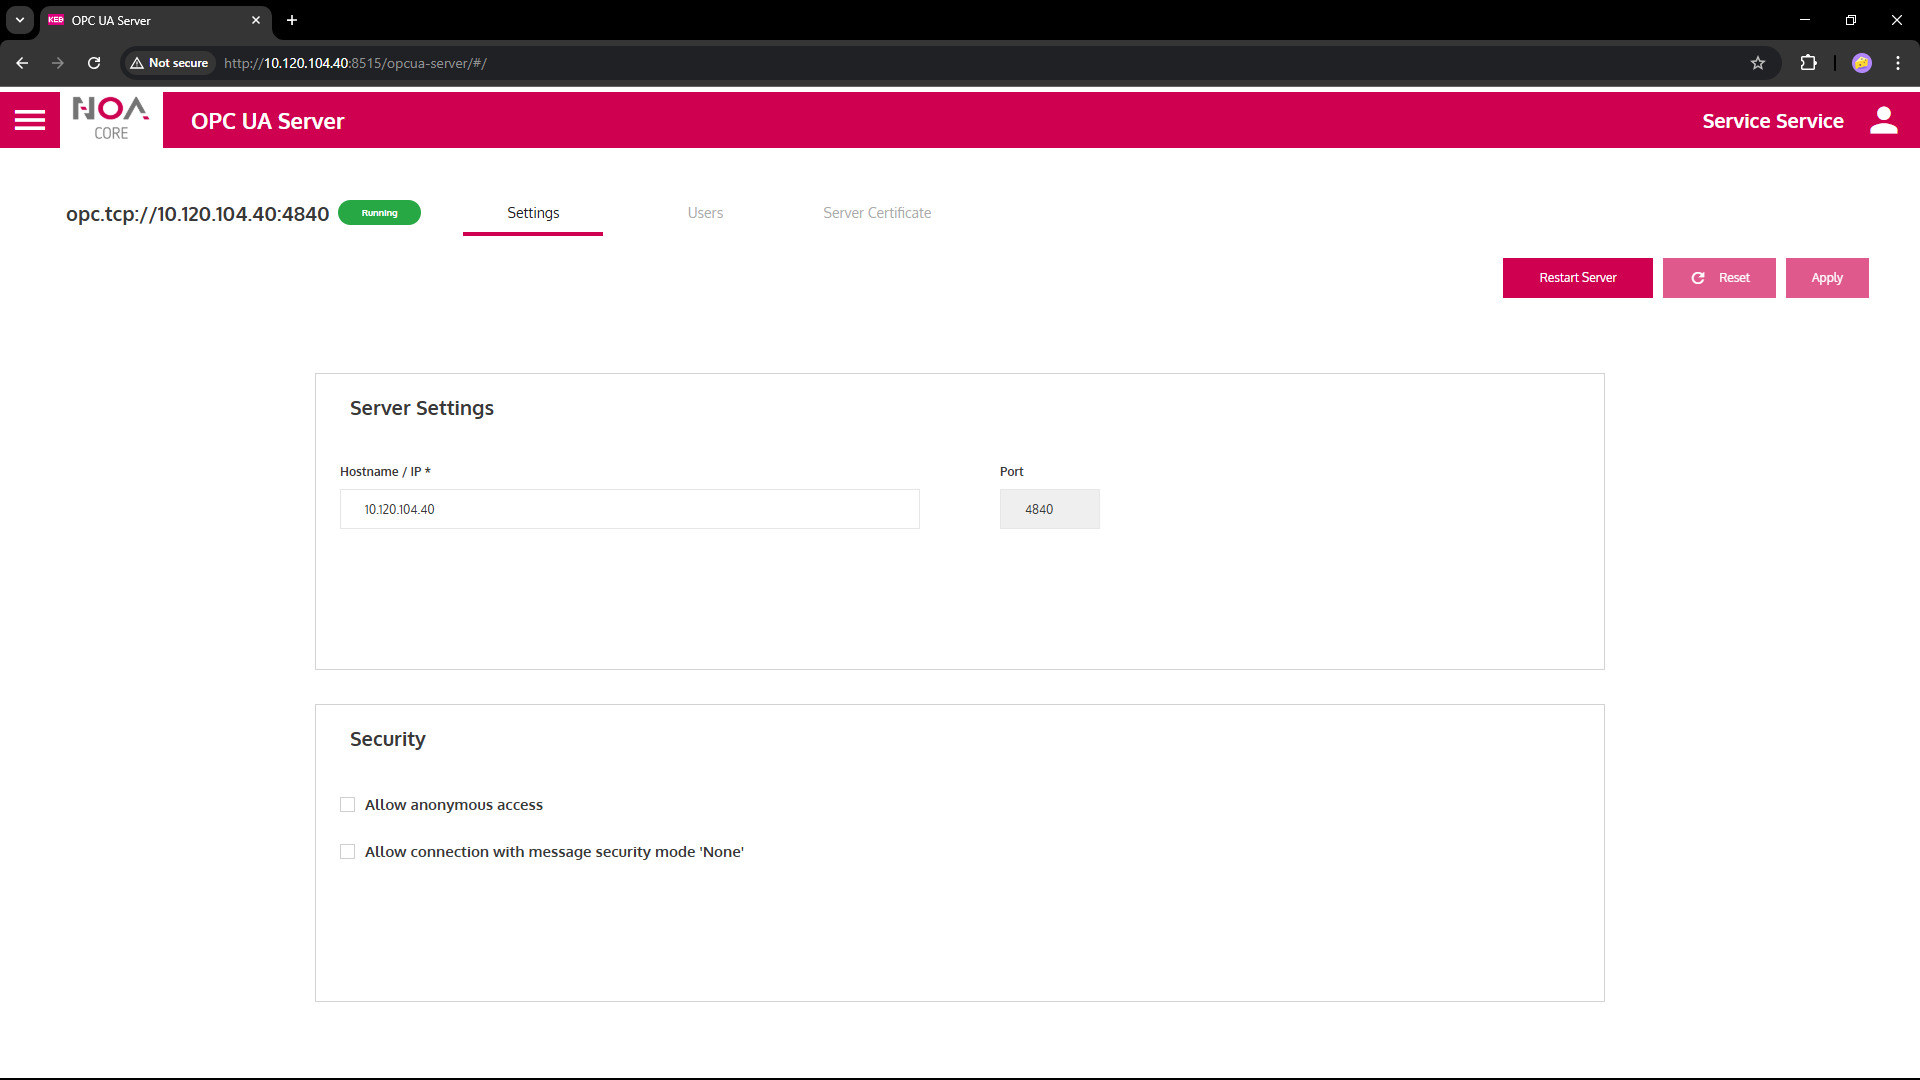This screenshot has width=1920, height=1080.
Task: Click the browser back arrow
Action: click(22, 63)
